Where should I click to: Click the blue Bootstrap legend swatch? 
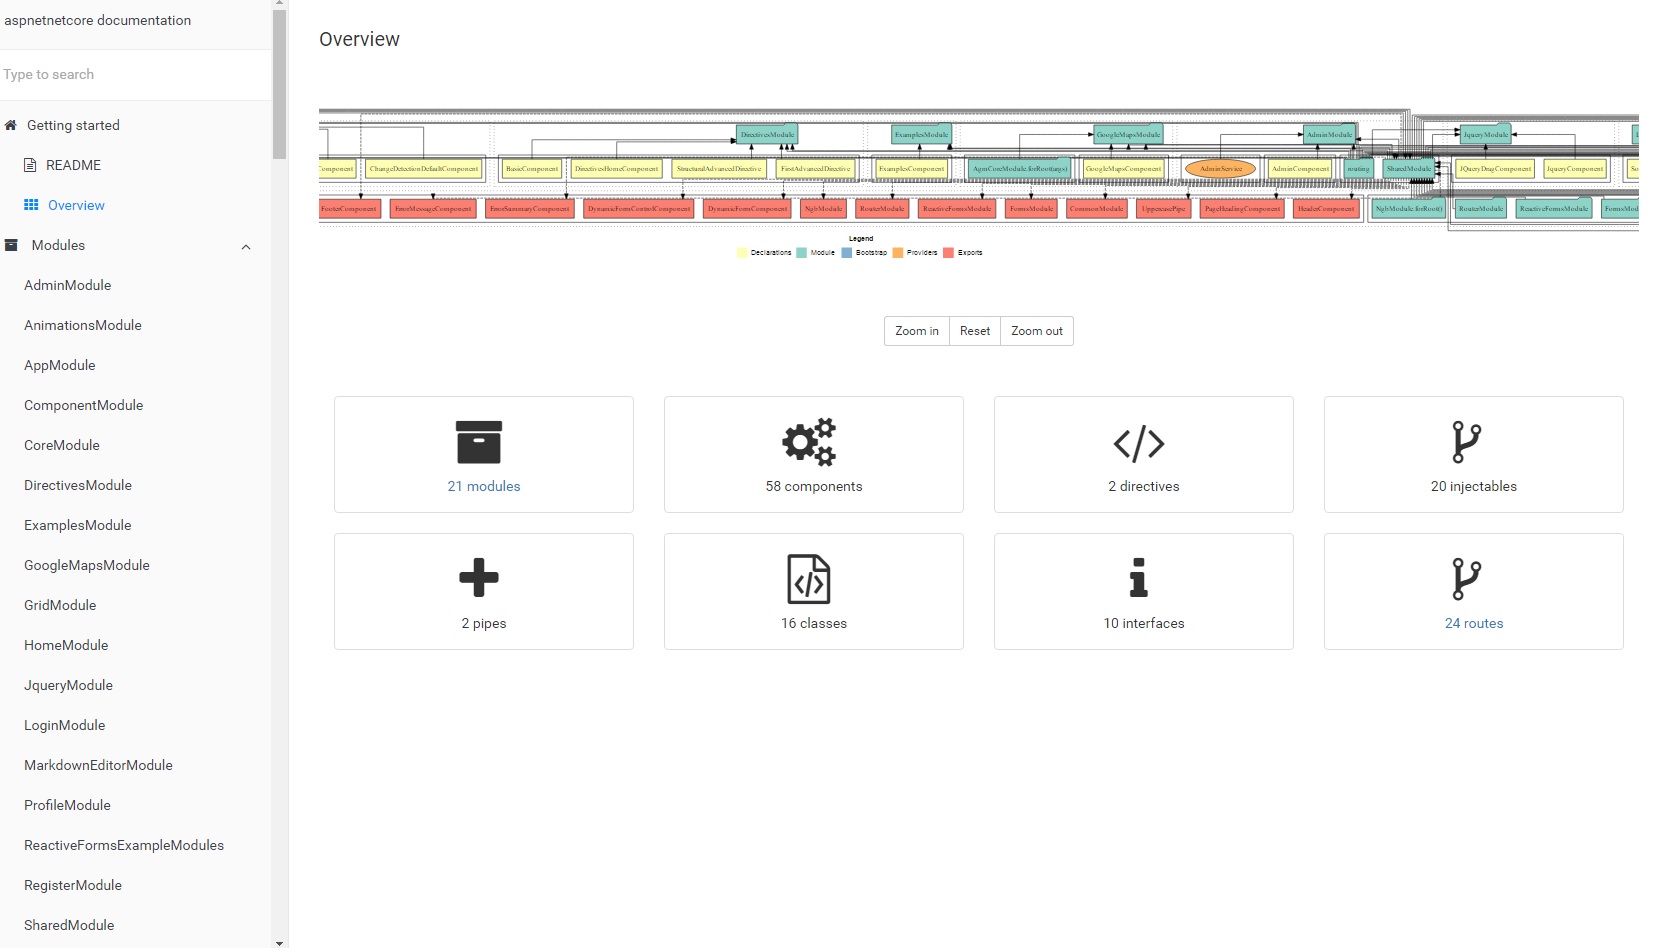click(847, 253)
